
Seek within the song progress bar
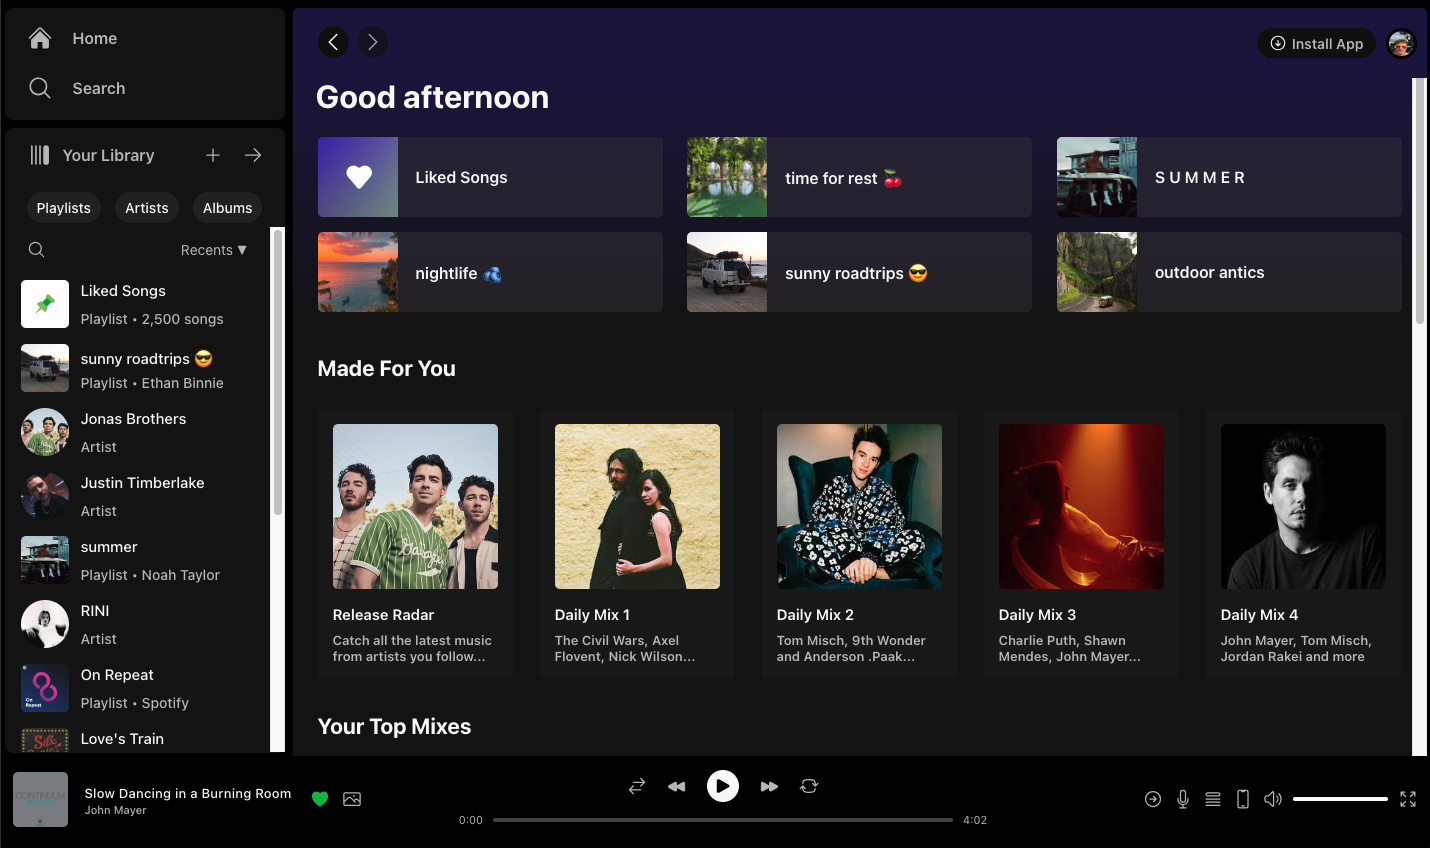pyautogui.click(x=723, y=820)
